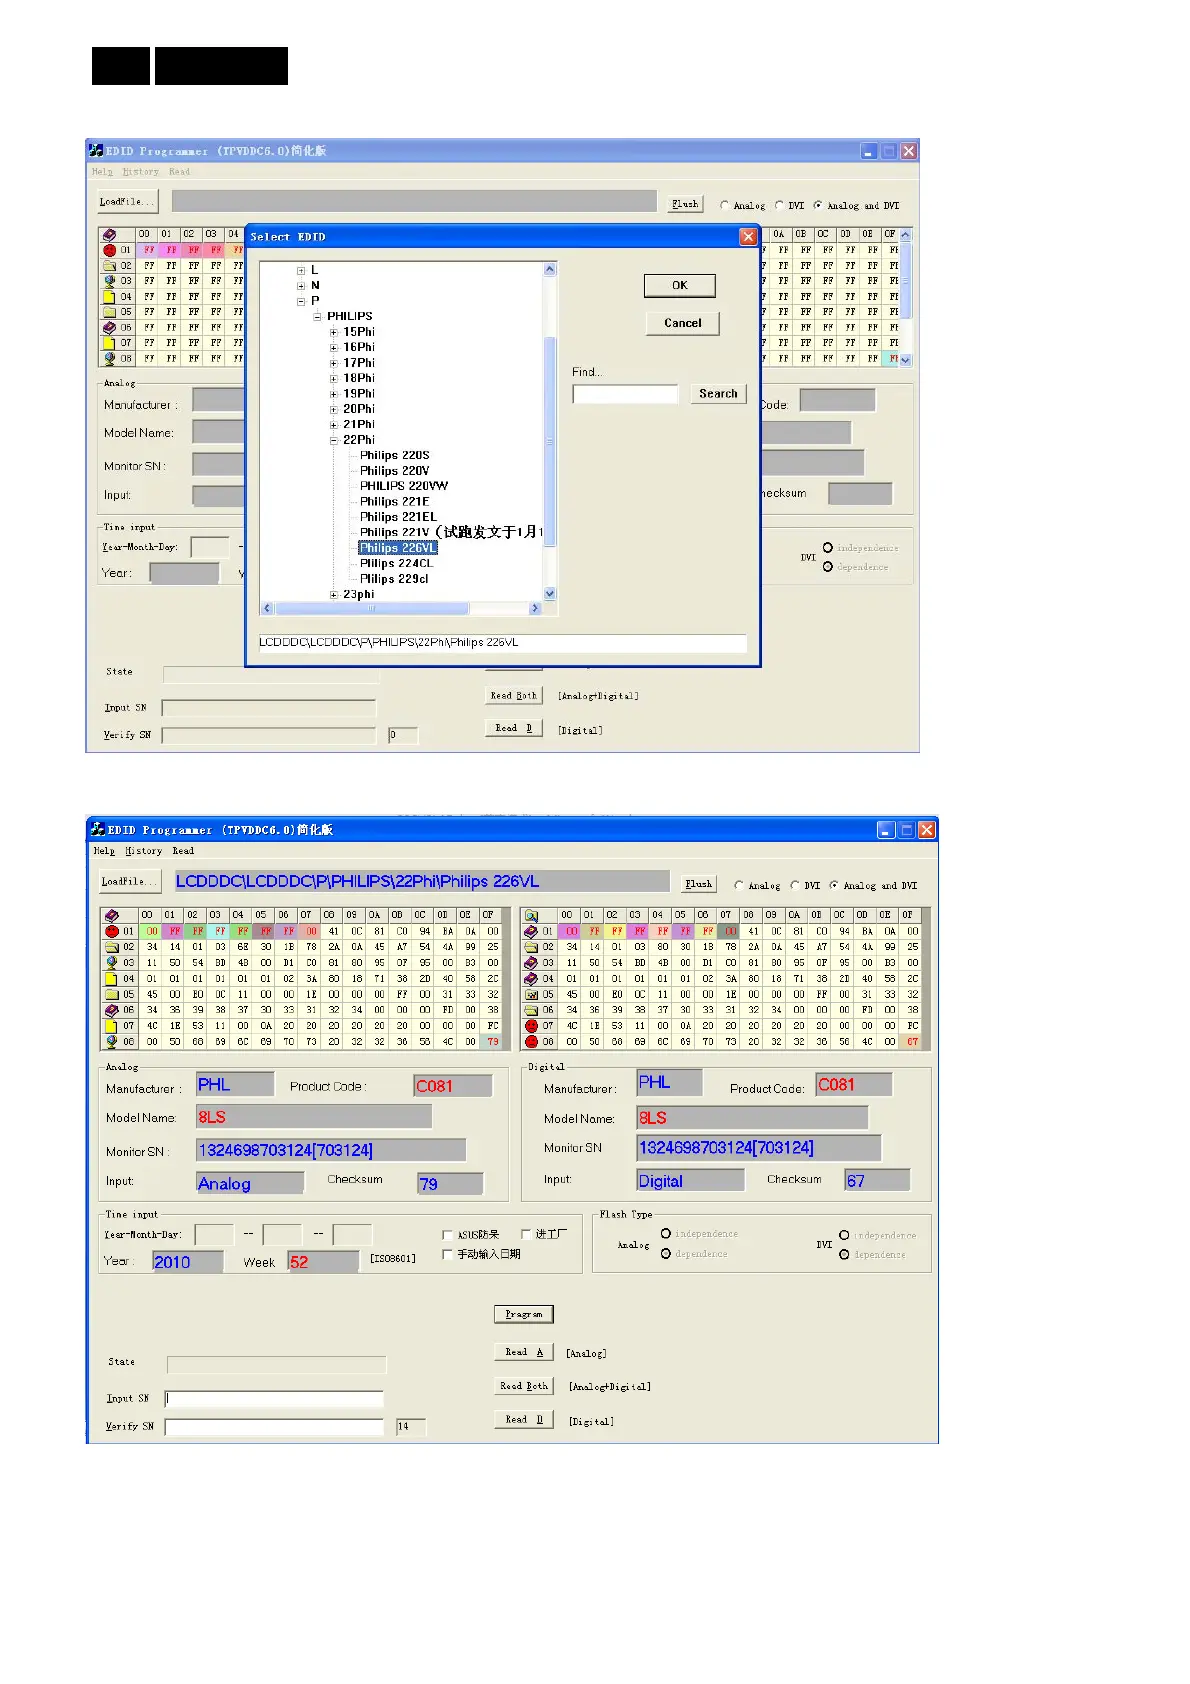This screenshot has width=1190, height=1684.
Task: Select Analog and DVI radio in the loaded 226VL window
Action: pos(834,885)
